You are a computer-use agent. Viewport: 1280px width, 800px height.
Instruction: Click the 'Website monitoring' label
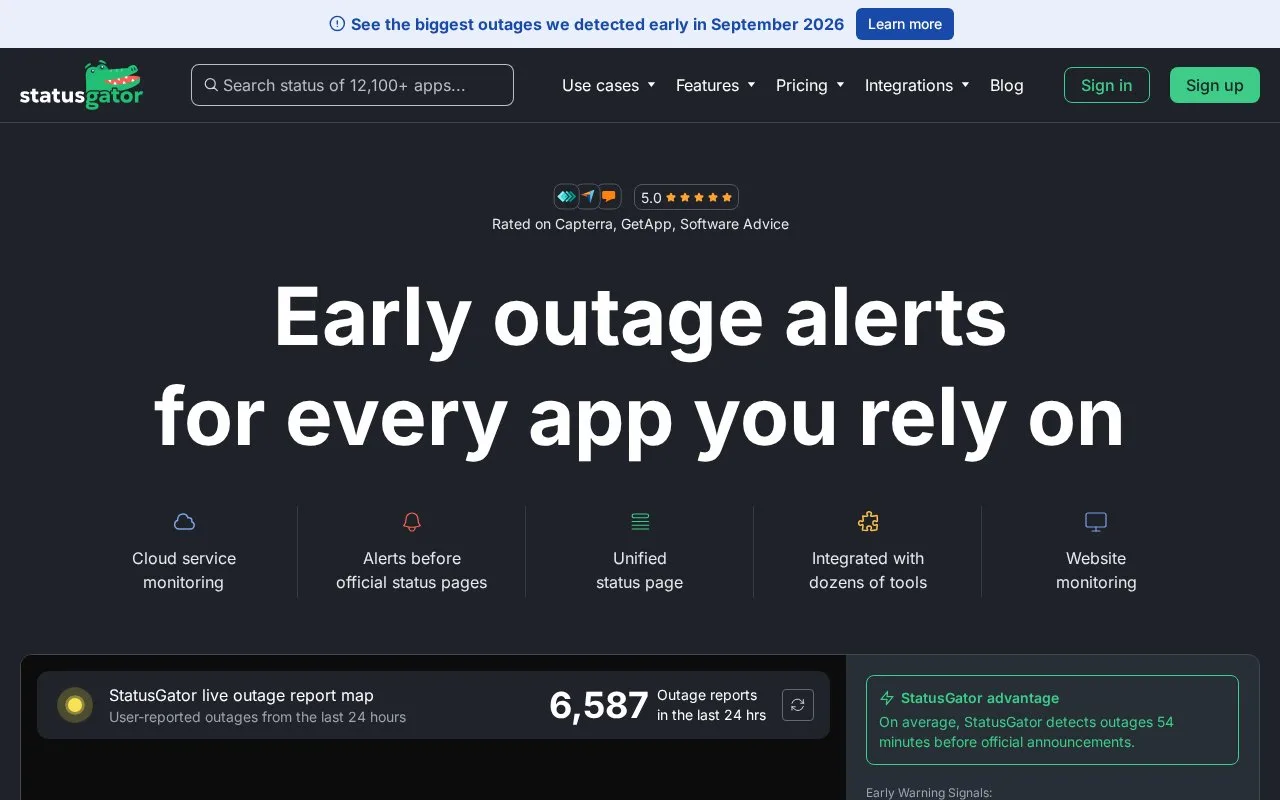1096,570
